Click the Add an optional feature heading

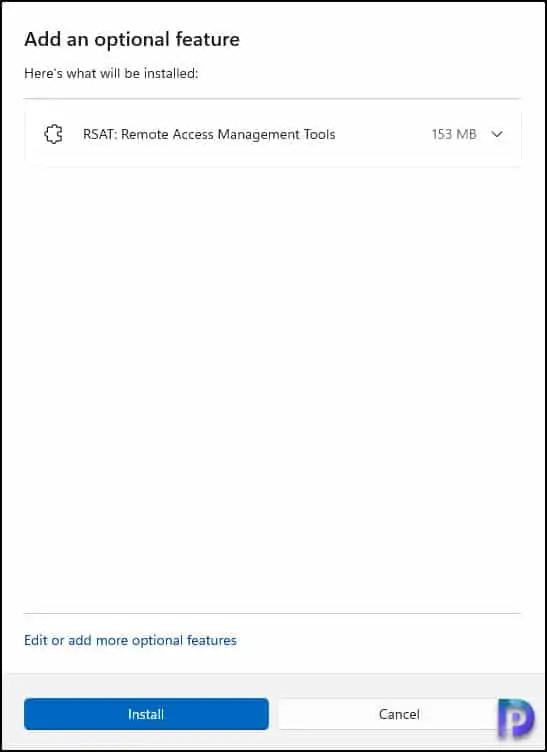[132, 39]
